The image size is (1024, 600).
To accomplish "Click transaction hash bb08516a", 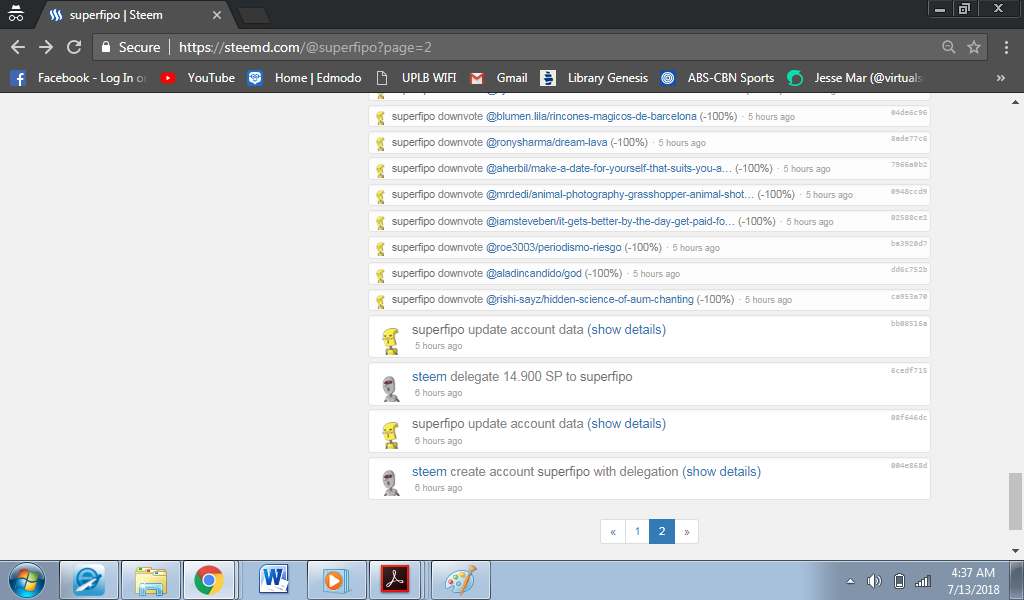I will click(x=908, y=323).
